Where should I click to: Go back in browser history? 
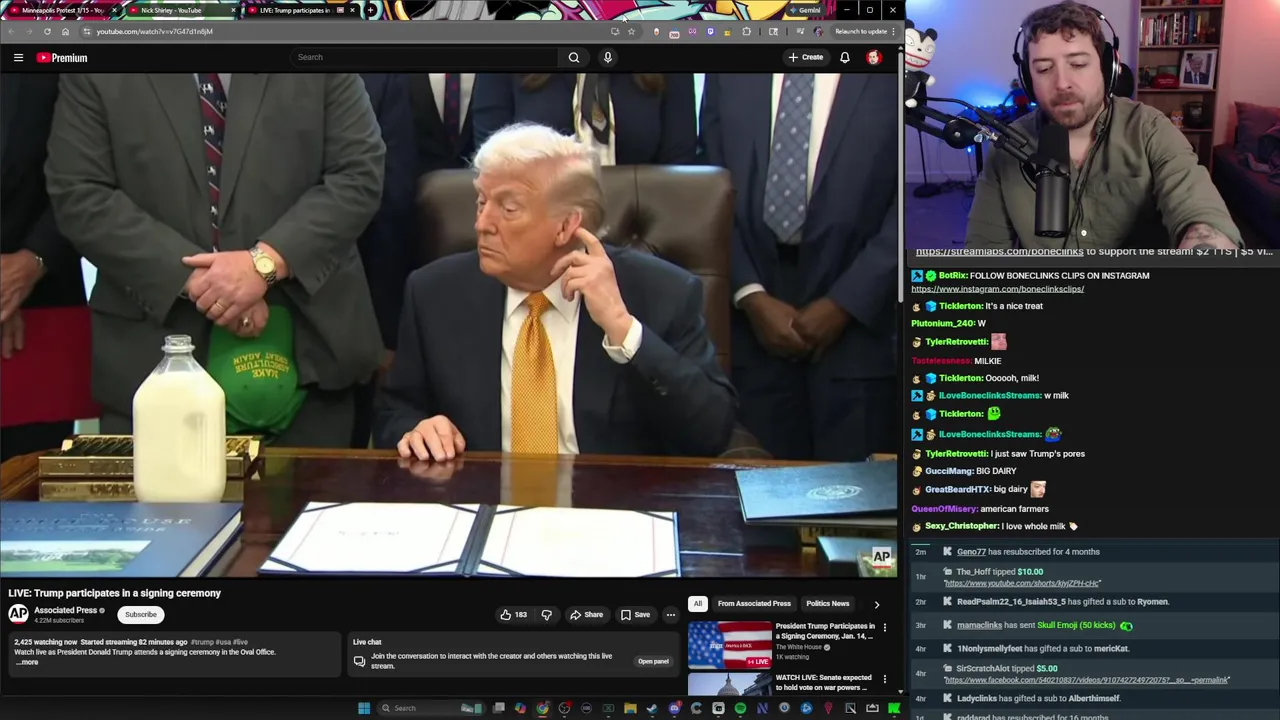tap(11, 31)
